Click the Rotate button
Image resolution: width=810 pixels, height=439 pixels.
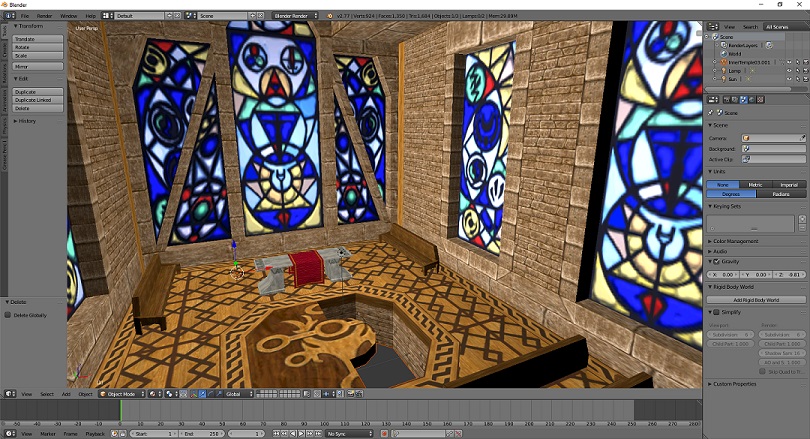click(38, 47)
